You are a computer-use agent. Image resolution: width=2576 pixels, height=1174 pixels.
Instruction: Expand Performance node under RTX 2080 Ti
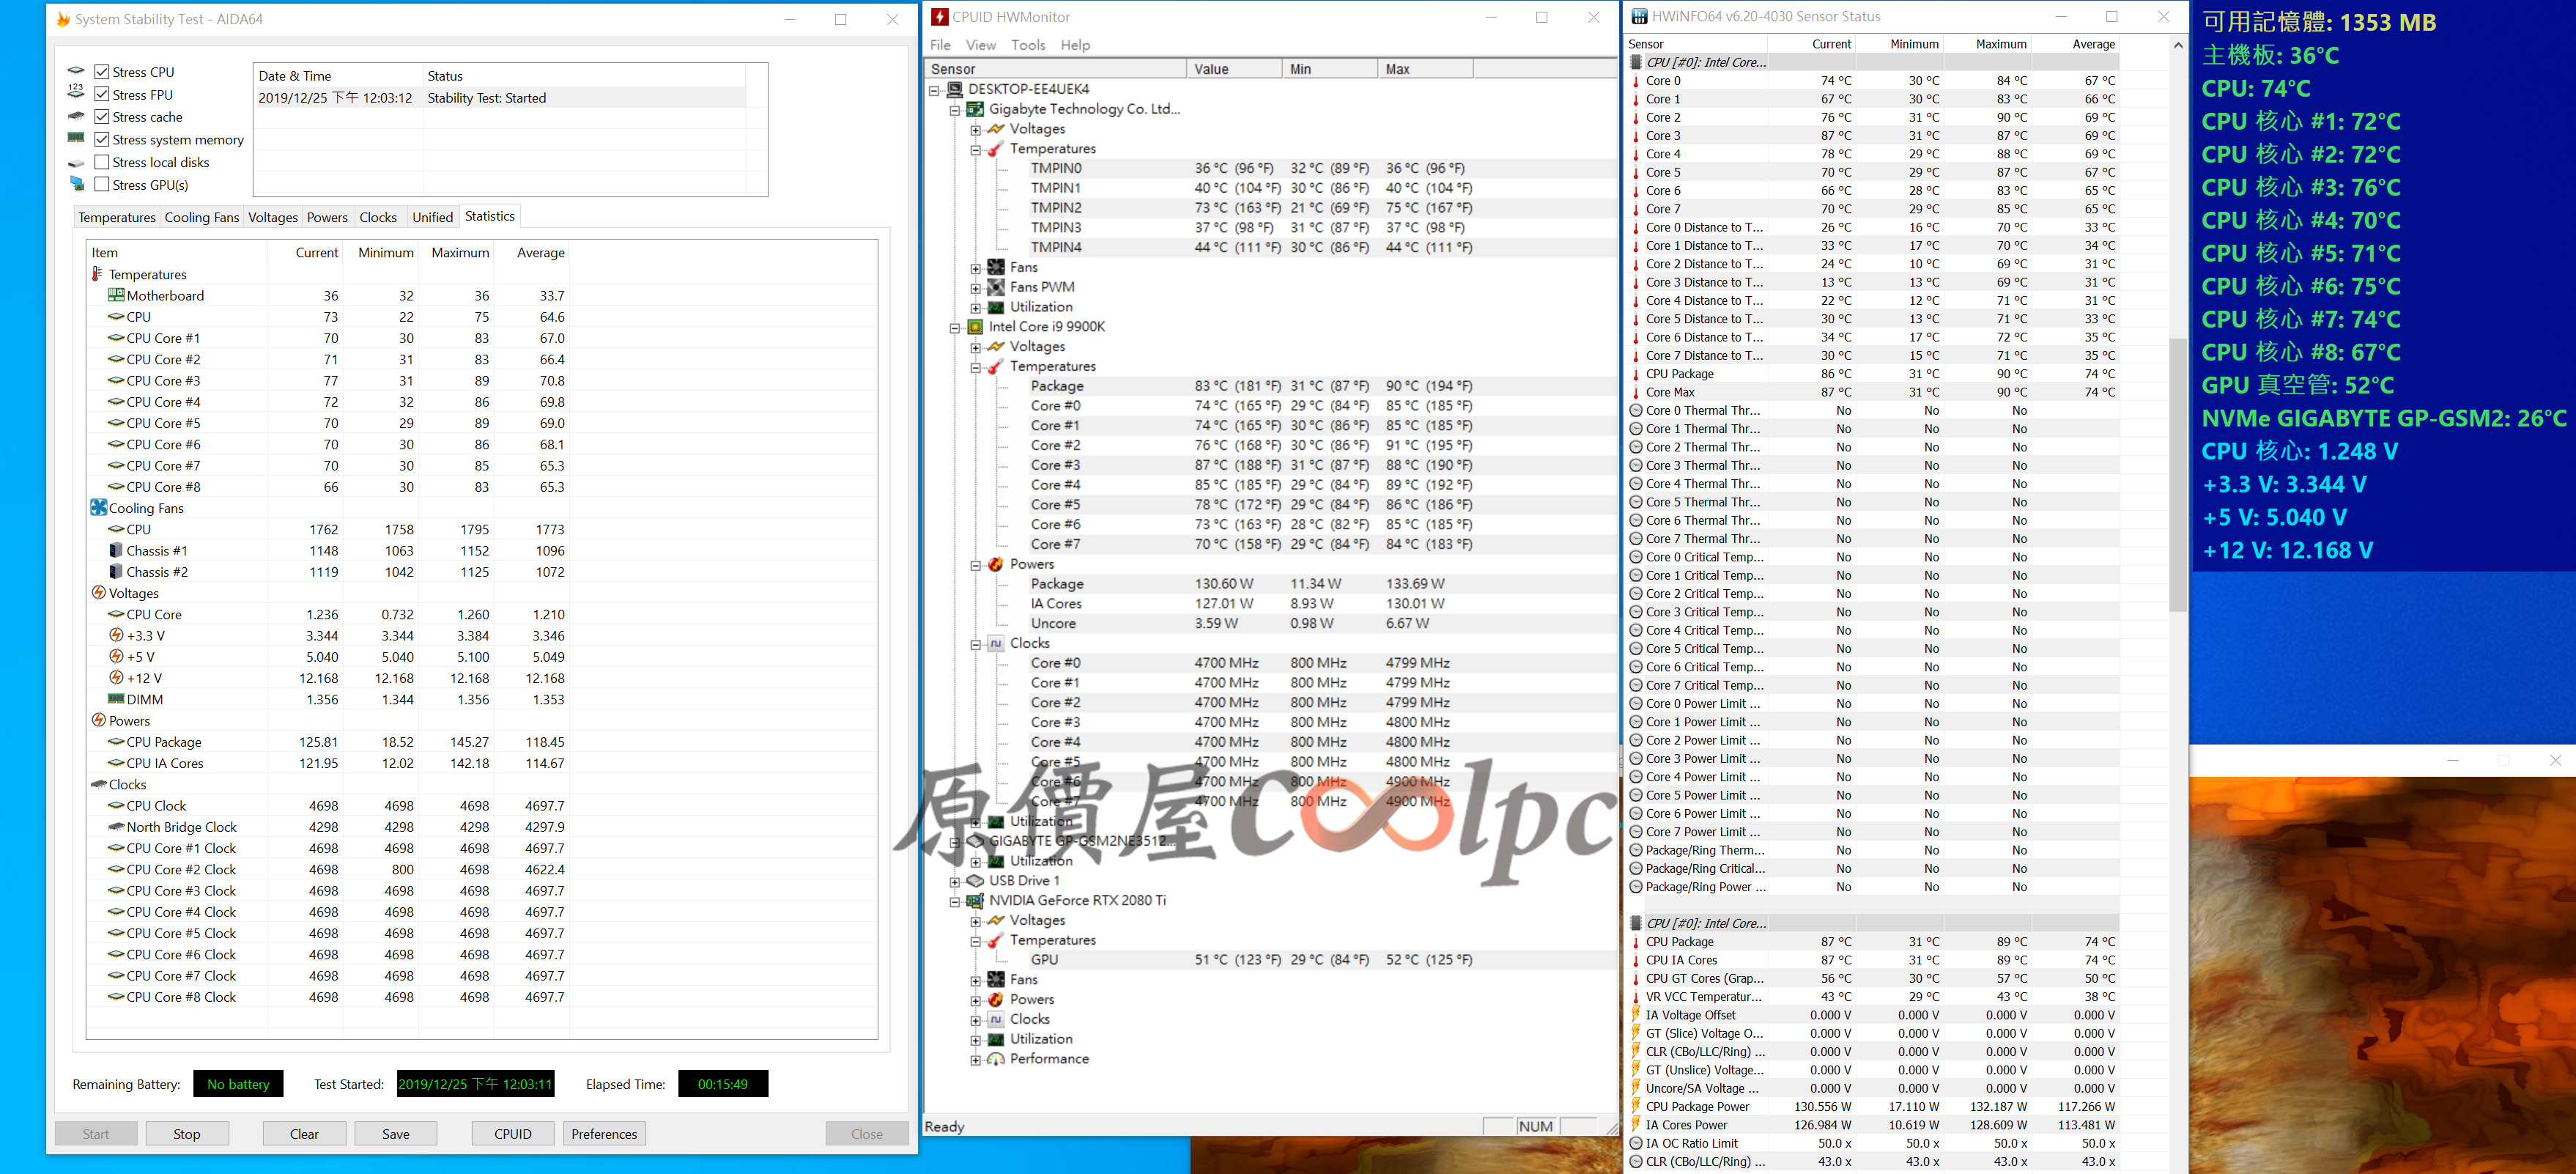976,1060
